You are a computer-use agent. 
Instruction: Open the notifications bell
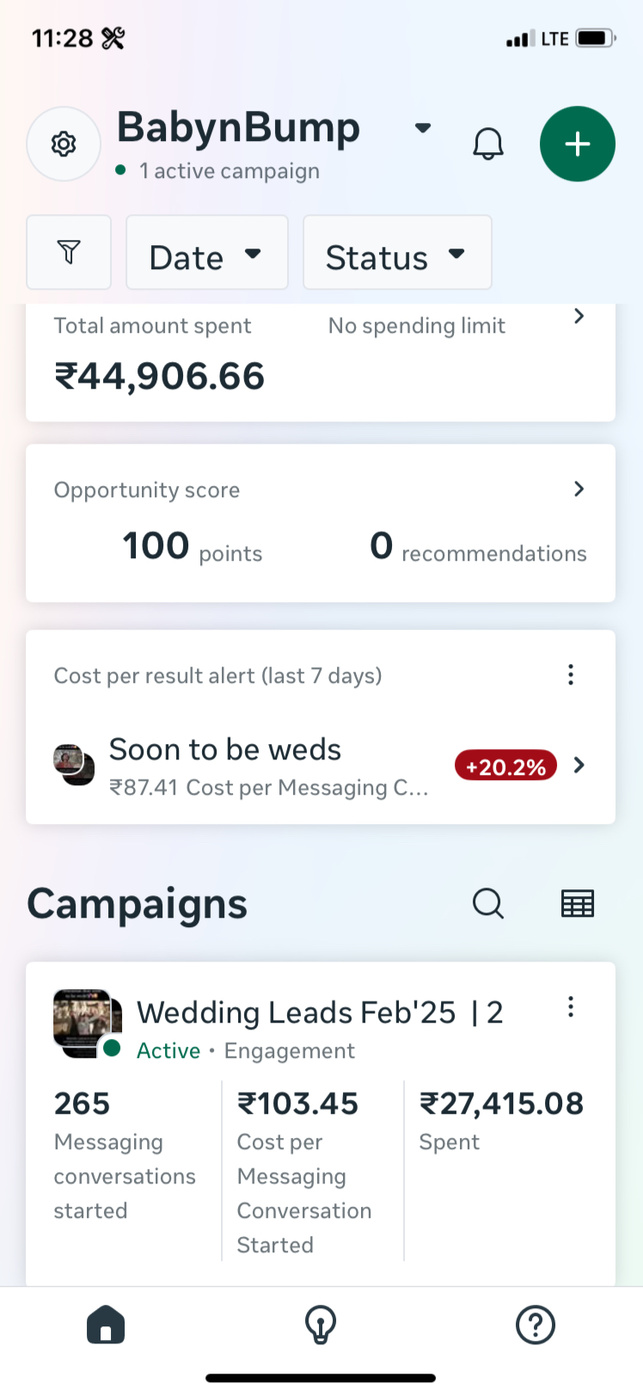[x=488, y=144]
